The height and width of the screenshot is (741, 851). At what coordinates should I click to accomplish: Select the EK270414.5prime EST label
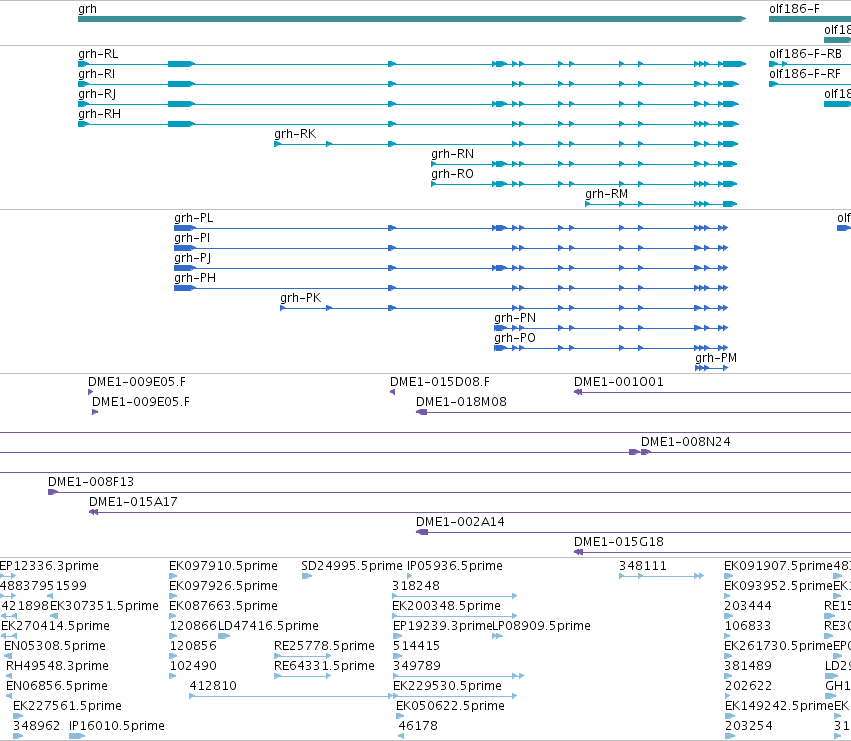pyautogui.click(x=55, y=626)
